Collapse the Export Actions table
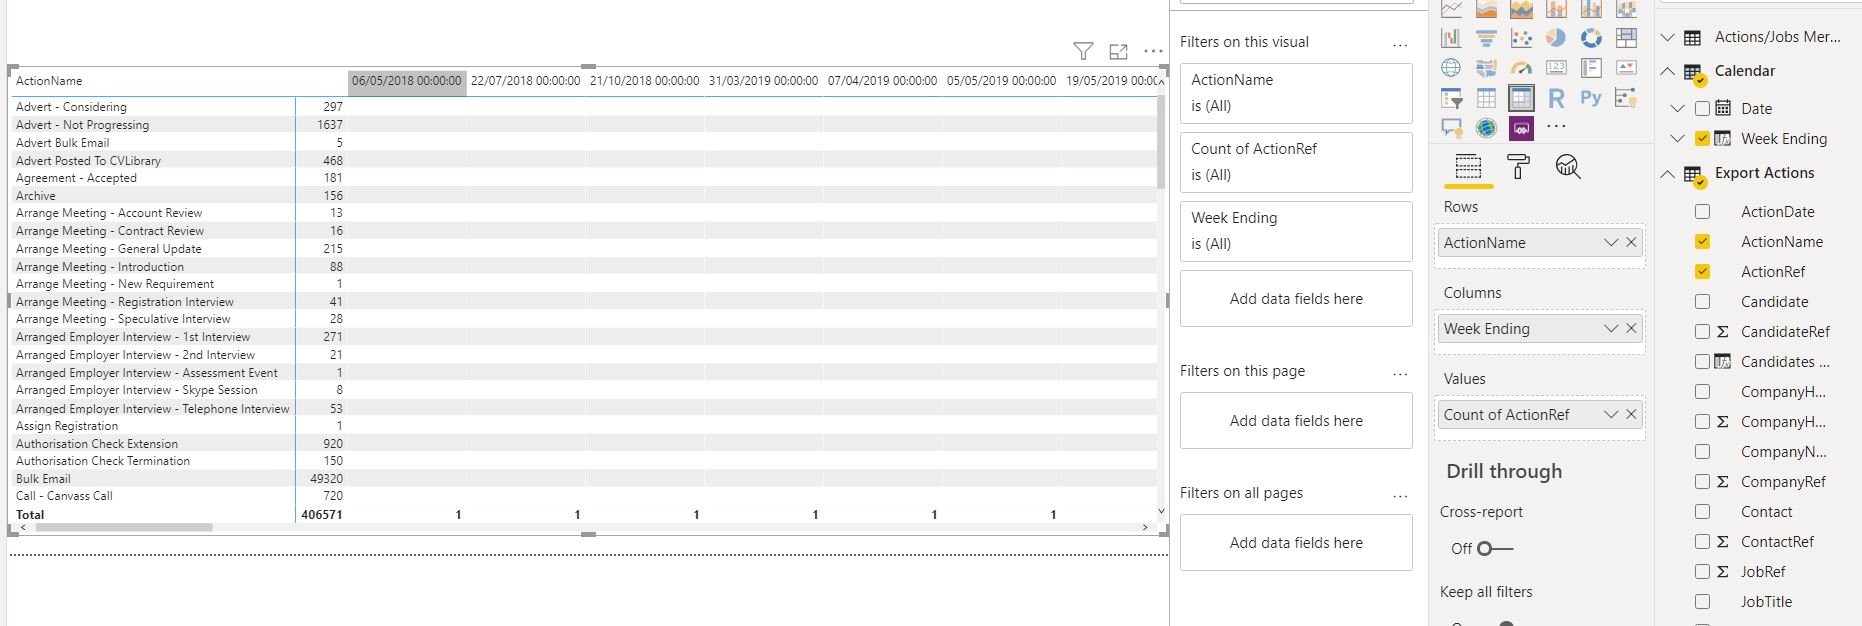Viewport: 1862px width, 626px height. (1667, 174)
